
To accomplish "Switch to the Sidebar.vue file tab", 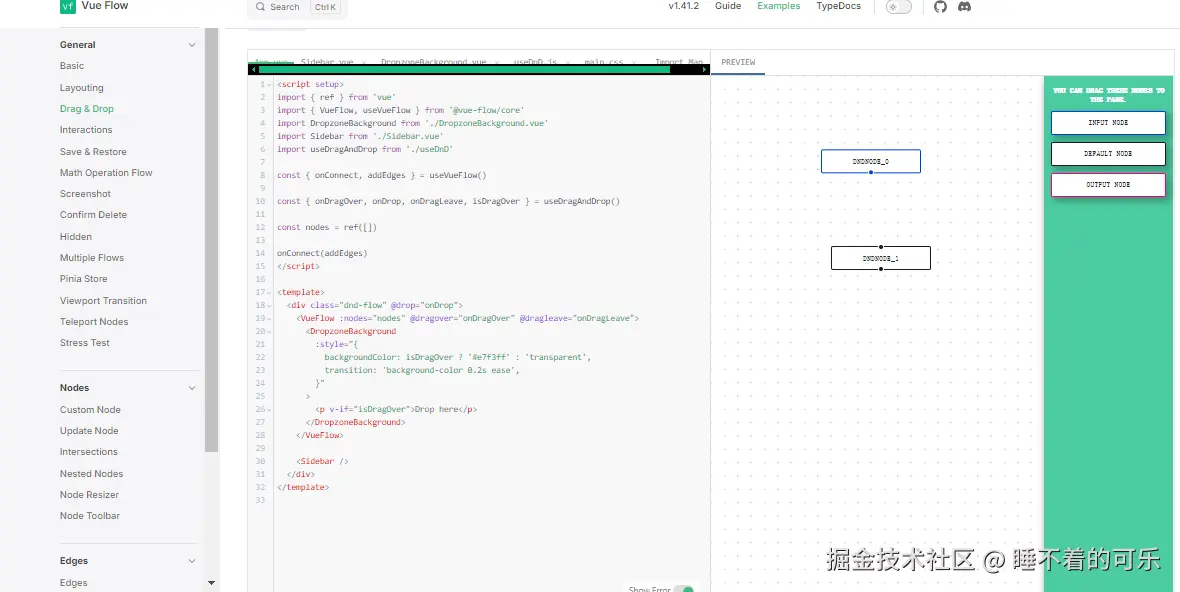I will (x=327, y=62).
